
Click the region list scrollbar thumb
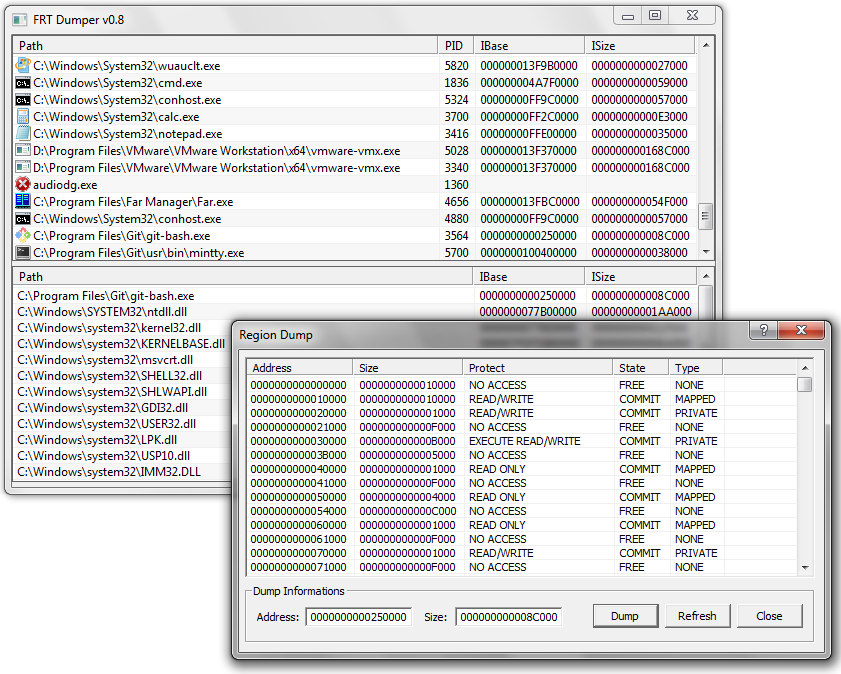tap(805, 384)
